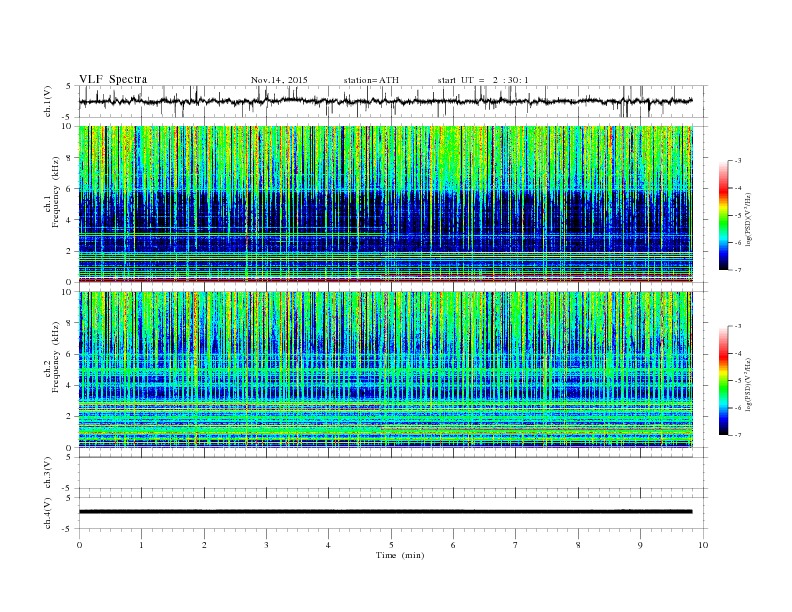Click the "-3" tick on ch.1 color bar
Screen dimensions: 792x612
pos(738,161)
